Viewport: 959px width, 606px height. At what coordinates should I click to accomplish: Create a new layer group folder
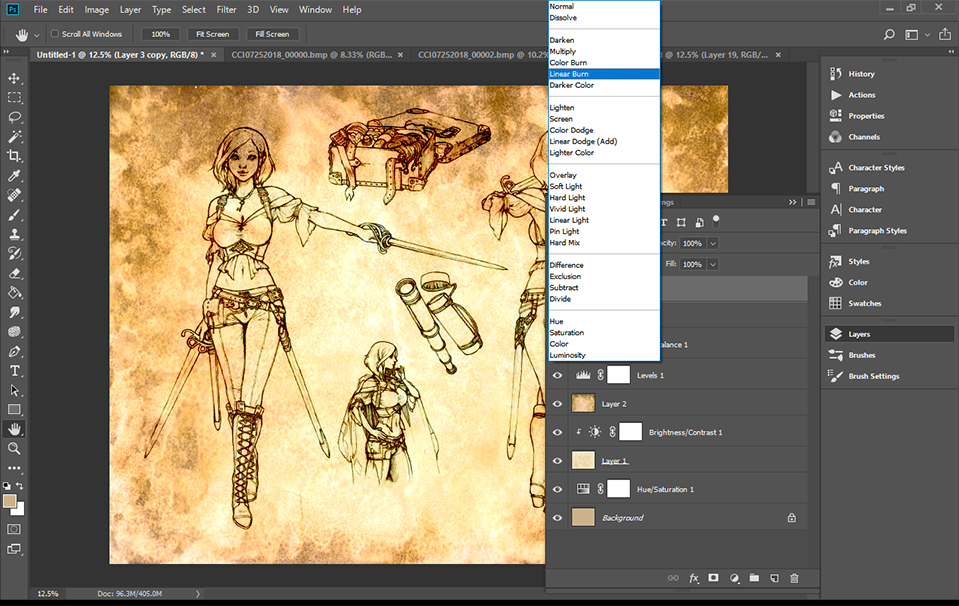tap(754, 578)
